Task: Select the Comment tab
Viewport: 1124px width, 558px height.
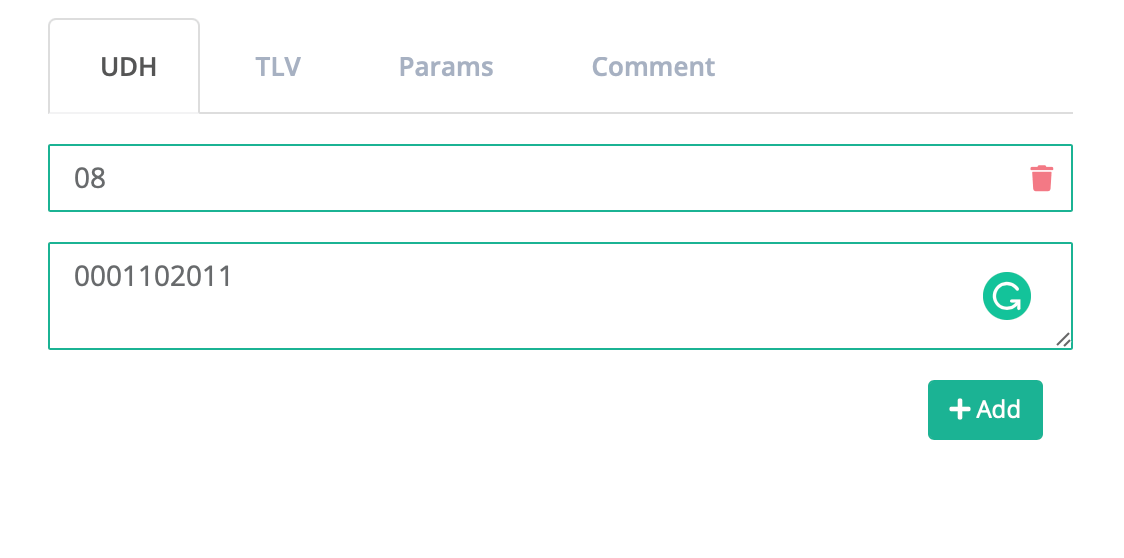Action: (653, 67)
